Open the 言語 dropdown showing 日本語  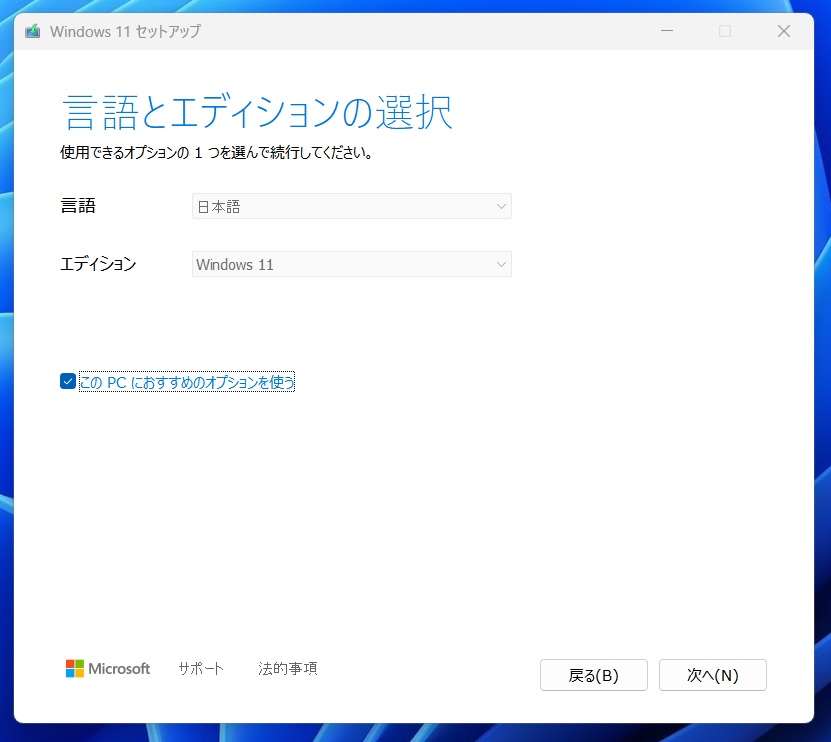[351, 206]
